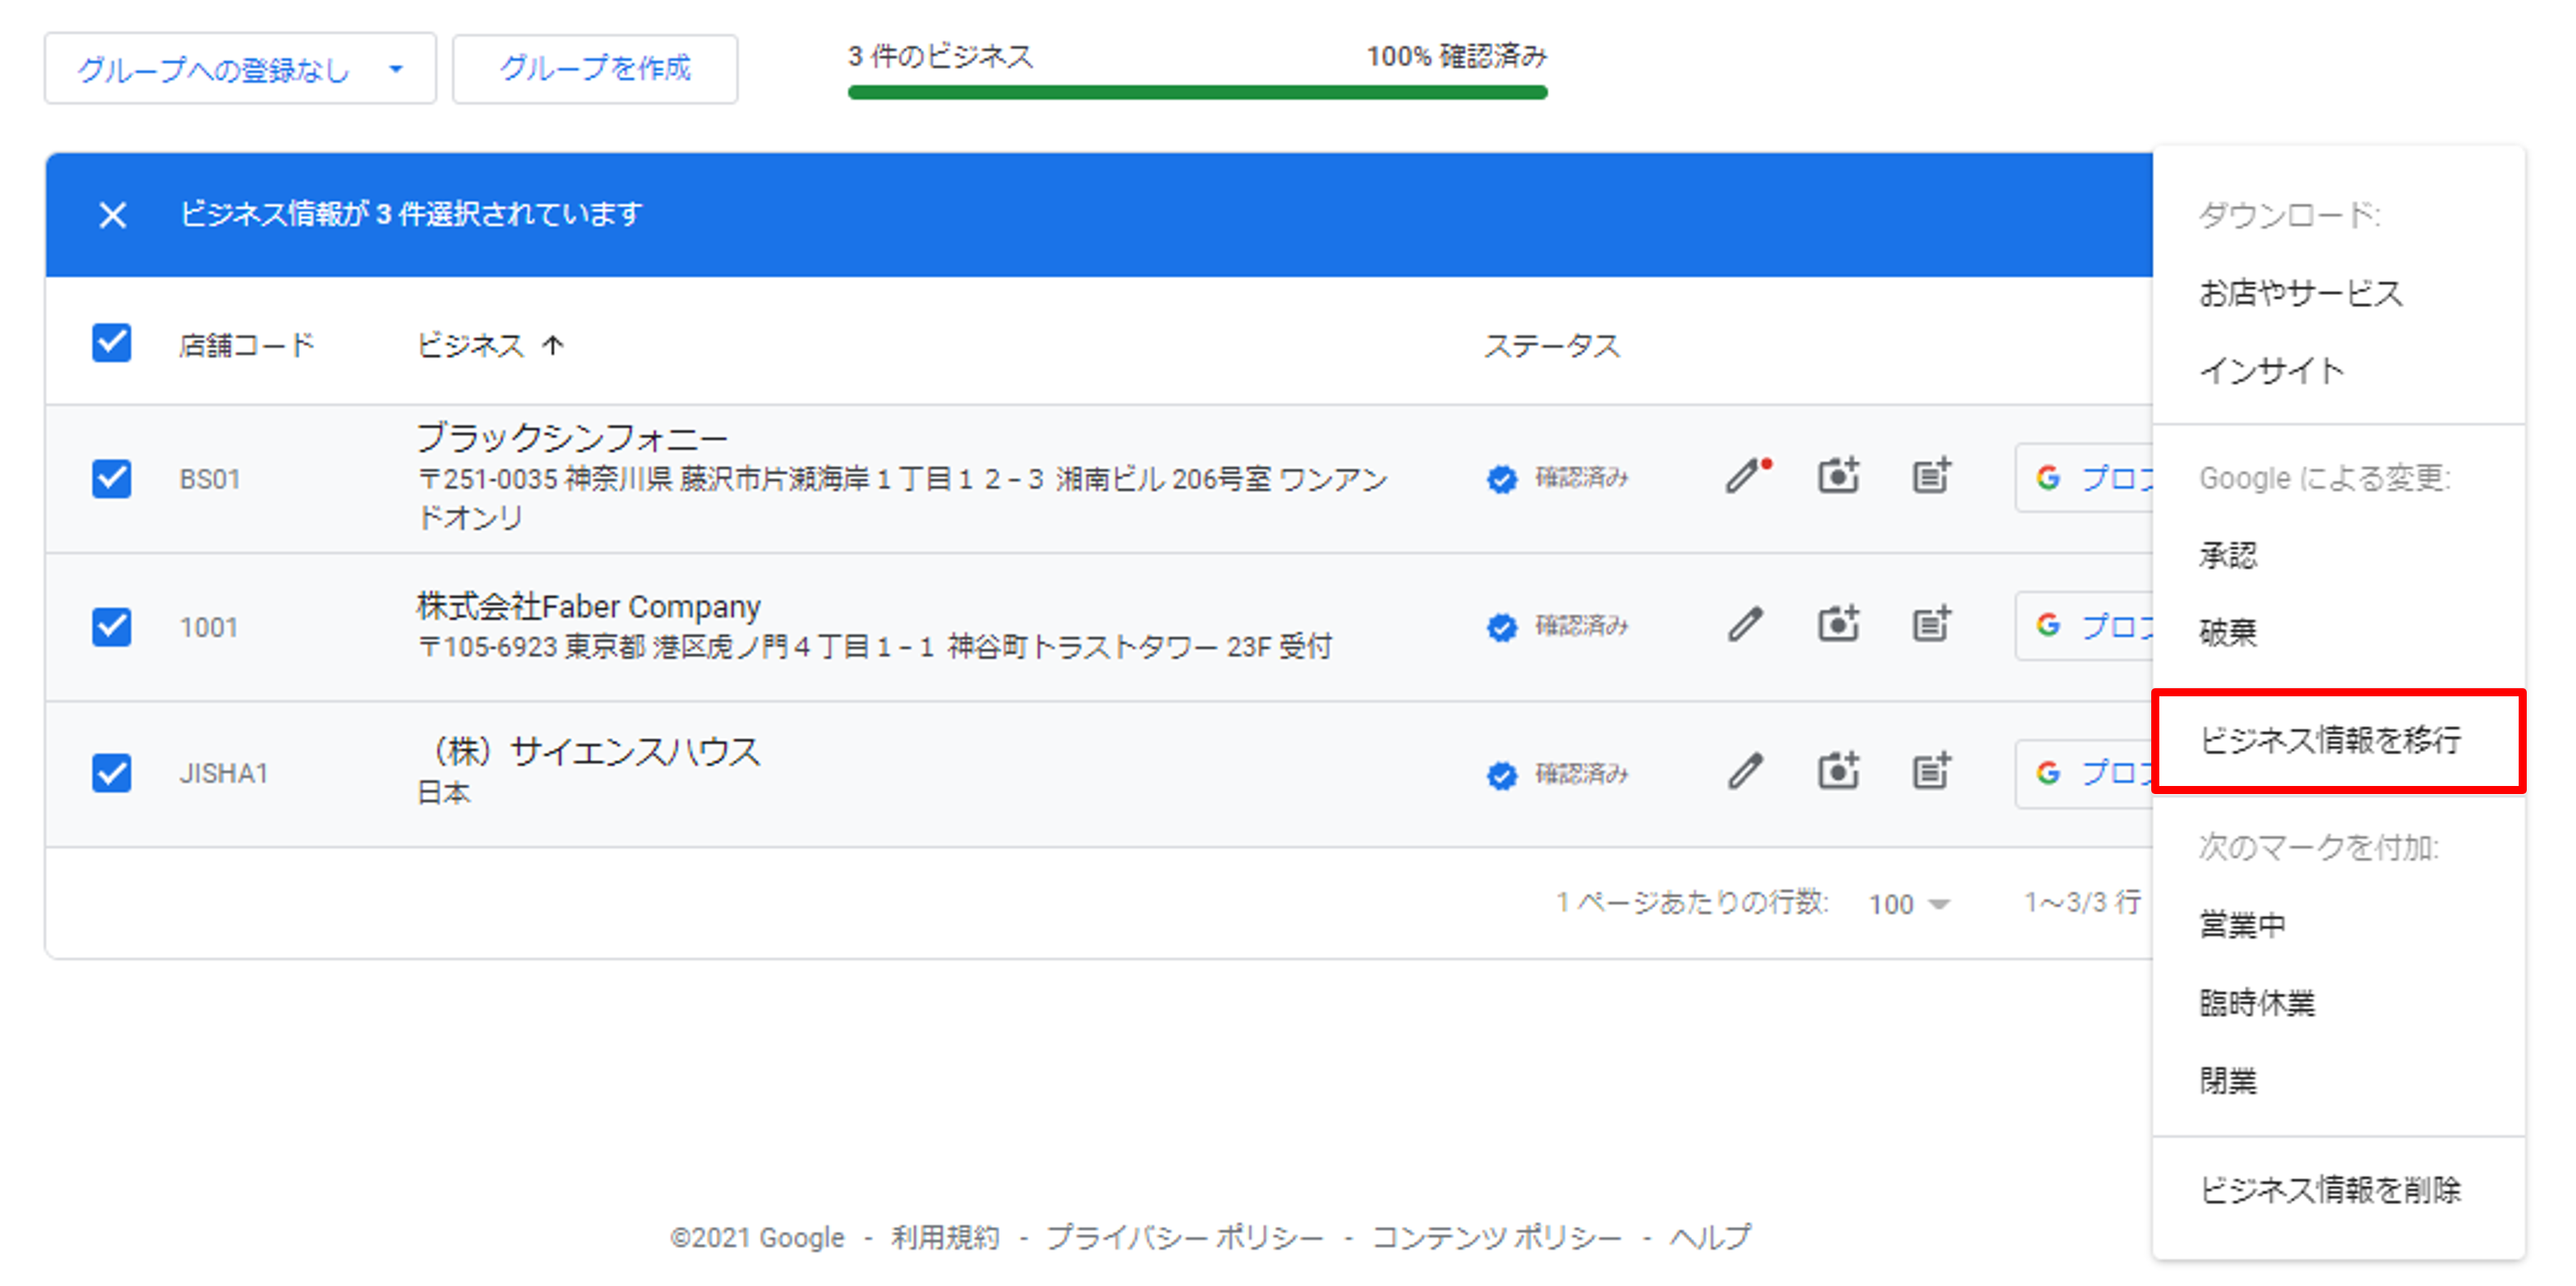Uncheck the BS01 row checkbox

click(x=111, y=479)
